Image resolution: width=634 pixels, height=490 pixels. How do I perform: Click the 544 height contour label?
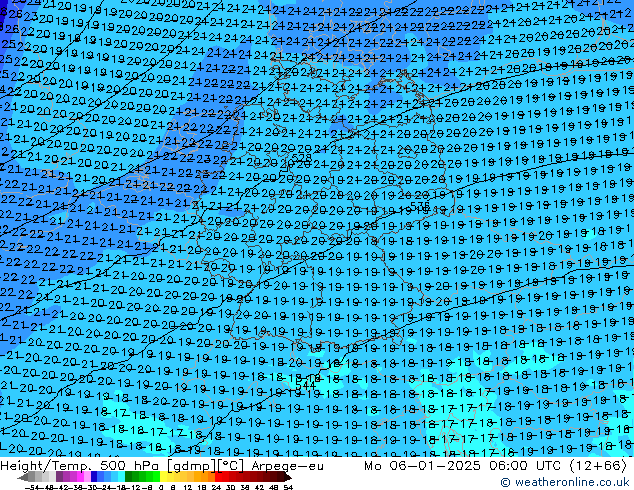[x=305, y=385]
